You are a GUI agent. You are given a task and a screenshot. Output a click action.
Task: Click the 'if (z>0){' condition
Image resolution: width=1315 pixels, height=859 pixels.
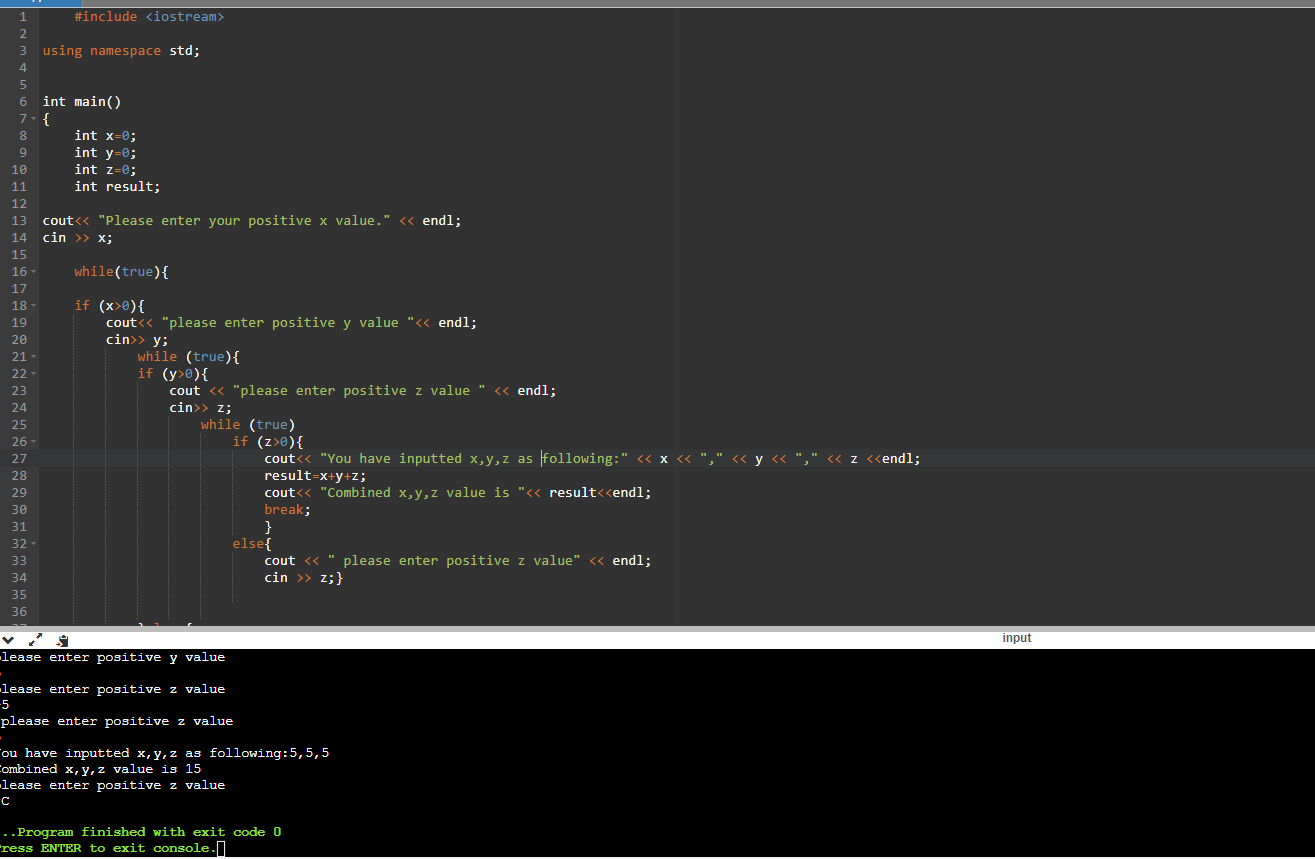click(x=268, y=442)
